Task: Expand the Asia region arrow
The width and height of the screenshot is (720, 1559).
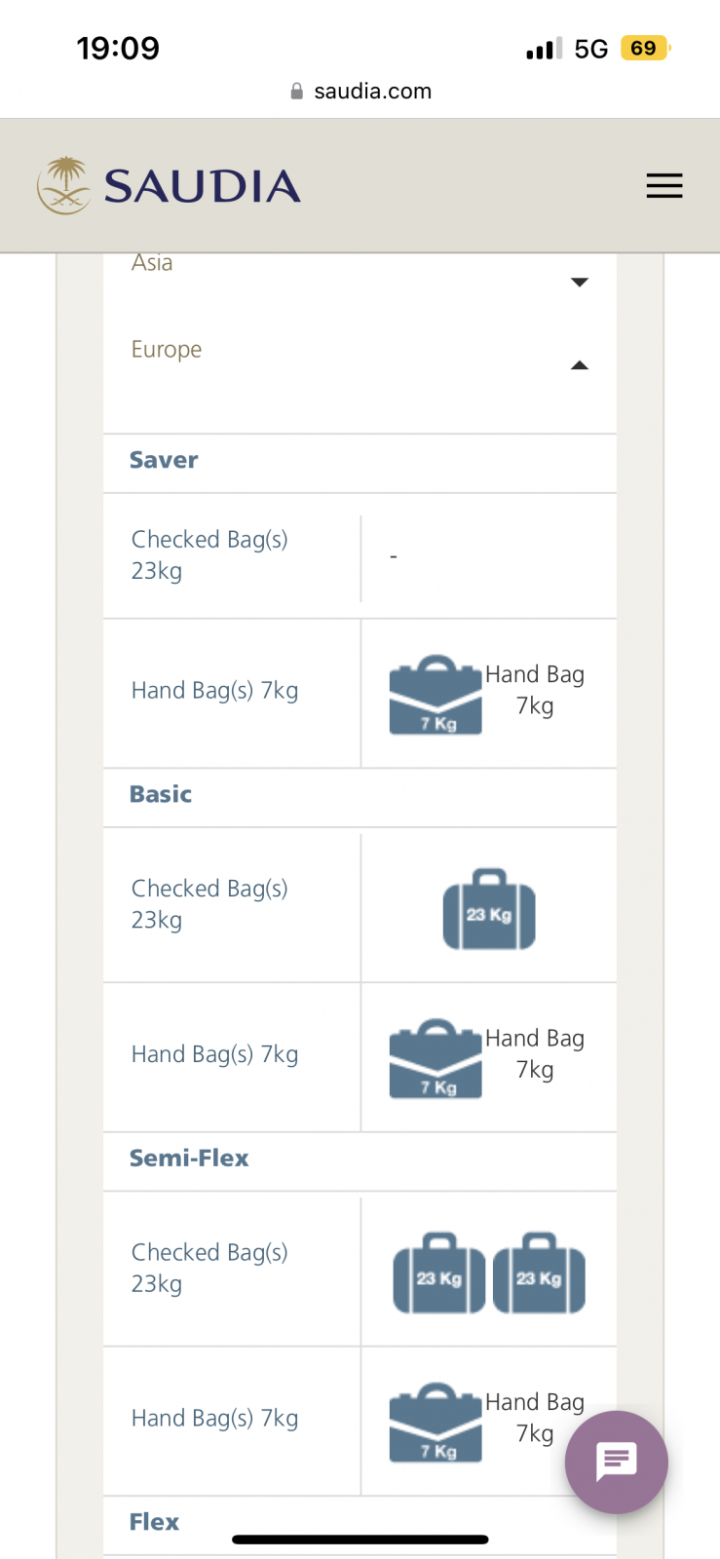Action: pos(579,282)
